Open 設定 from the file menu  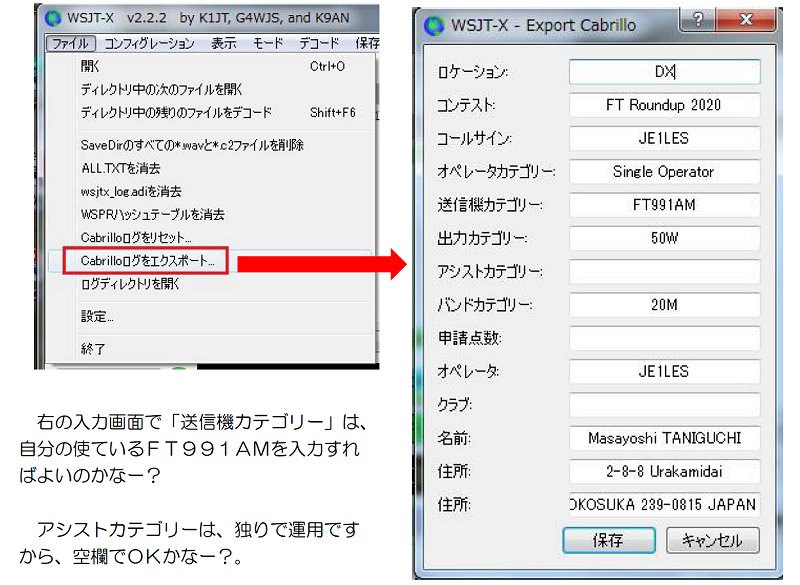211,317
